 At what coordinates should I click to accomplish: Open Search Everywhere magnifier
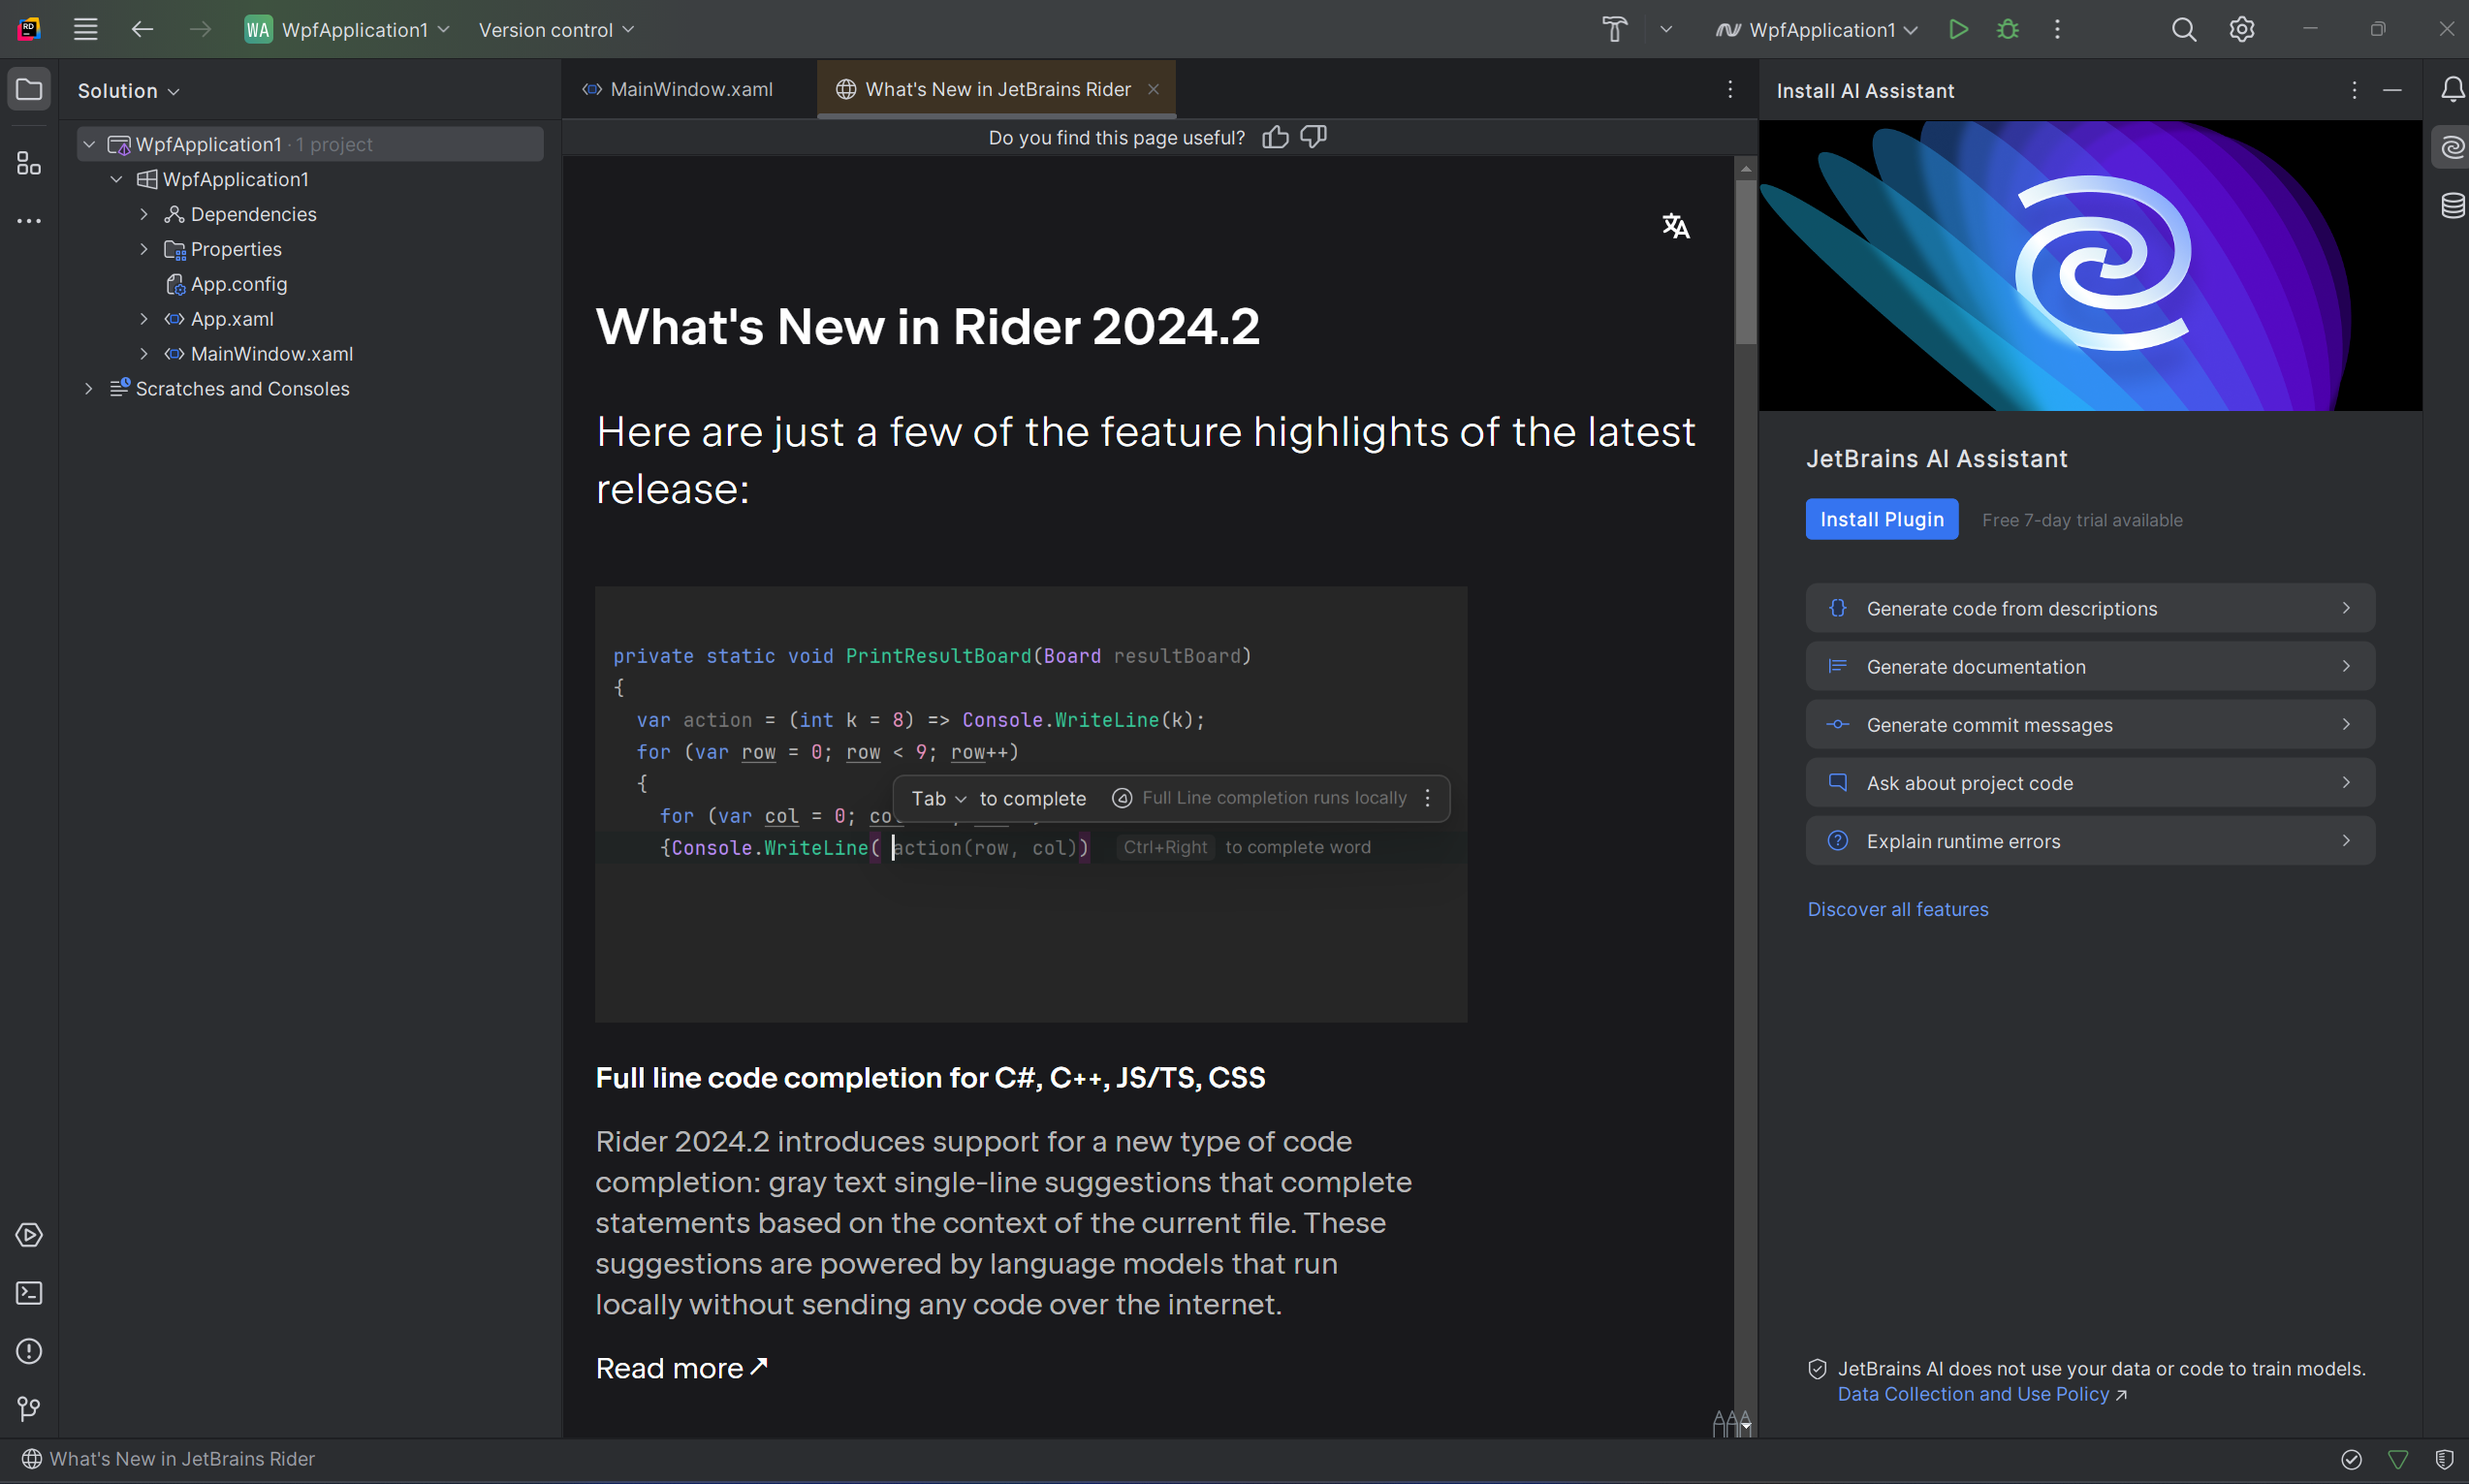[2184, 29]
